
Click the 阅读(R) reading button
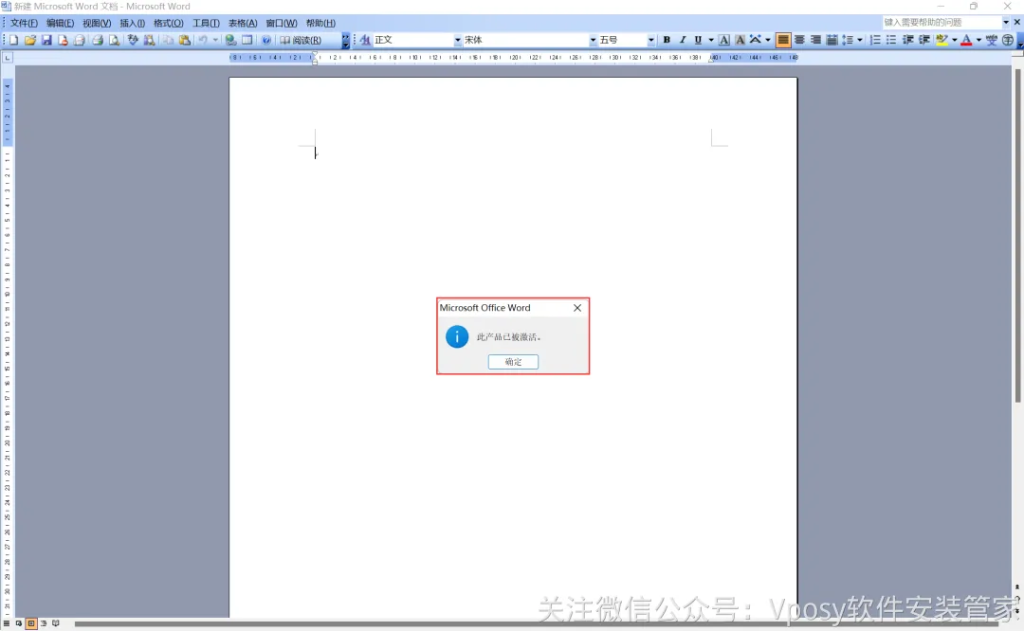301,40
